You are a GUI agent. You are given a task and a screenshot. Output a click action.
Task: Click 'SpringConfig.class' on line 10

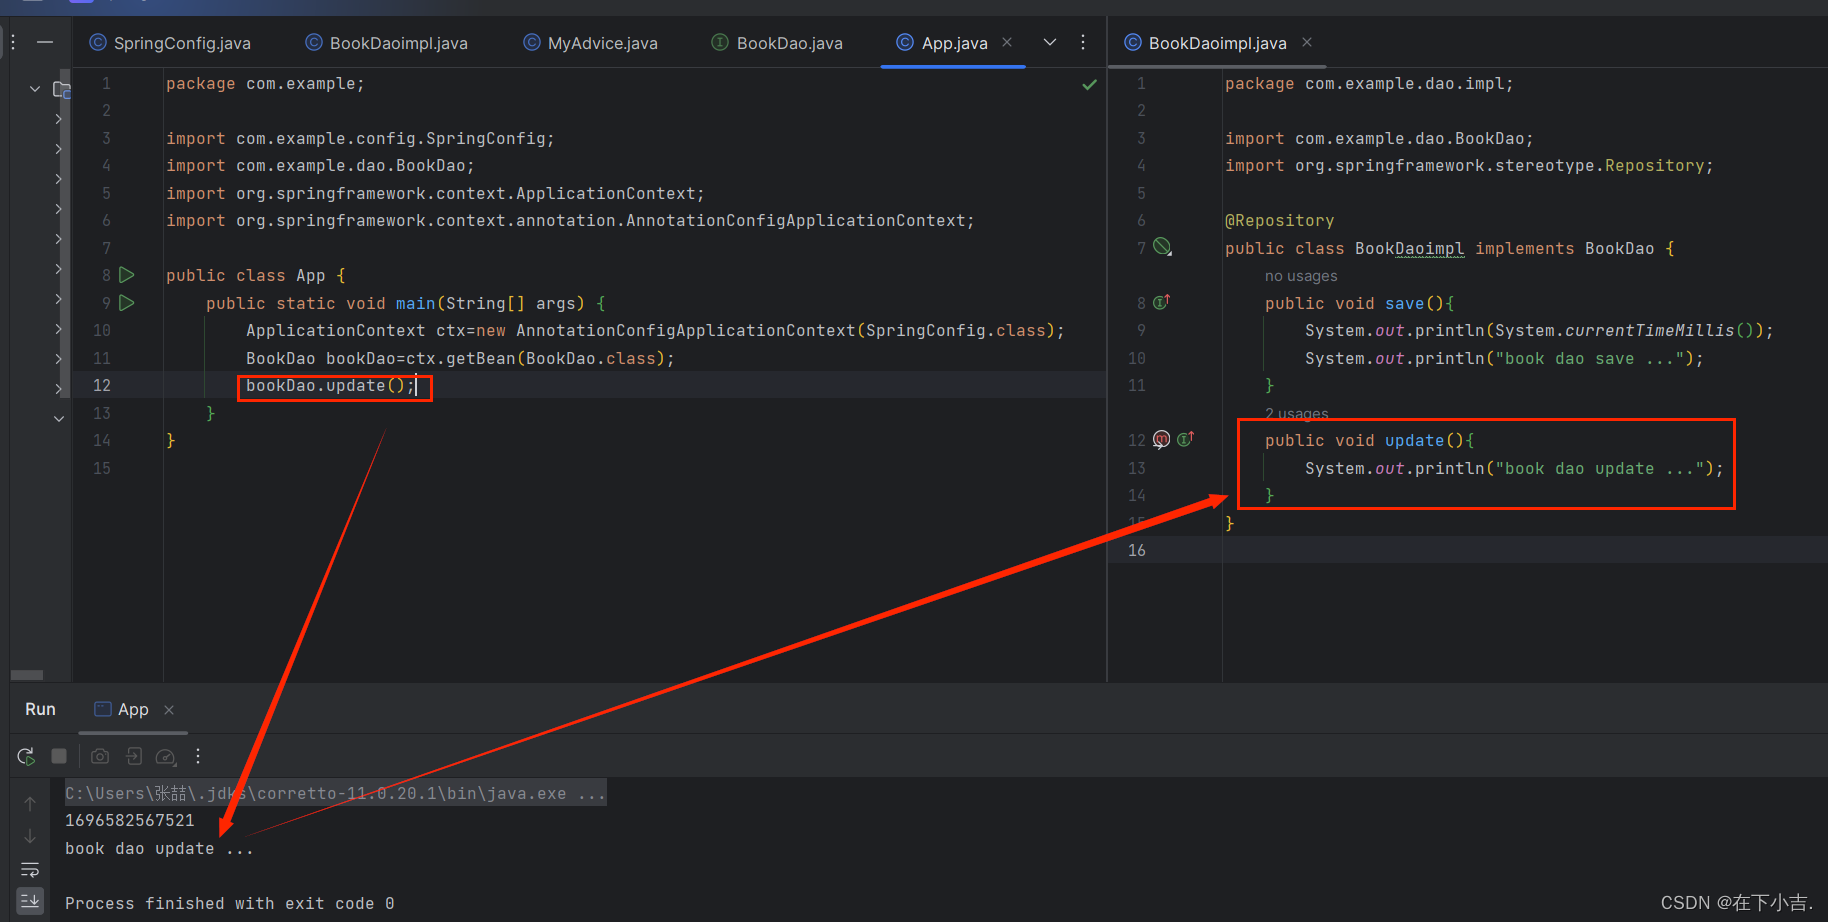coord(955,331)
